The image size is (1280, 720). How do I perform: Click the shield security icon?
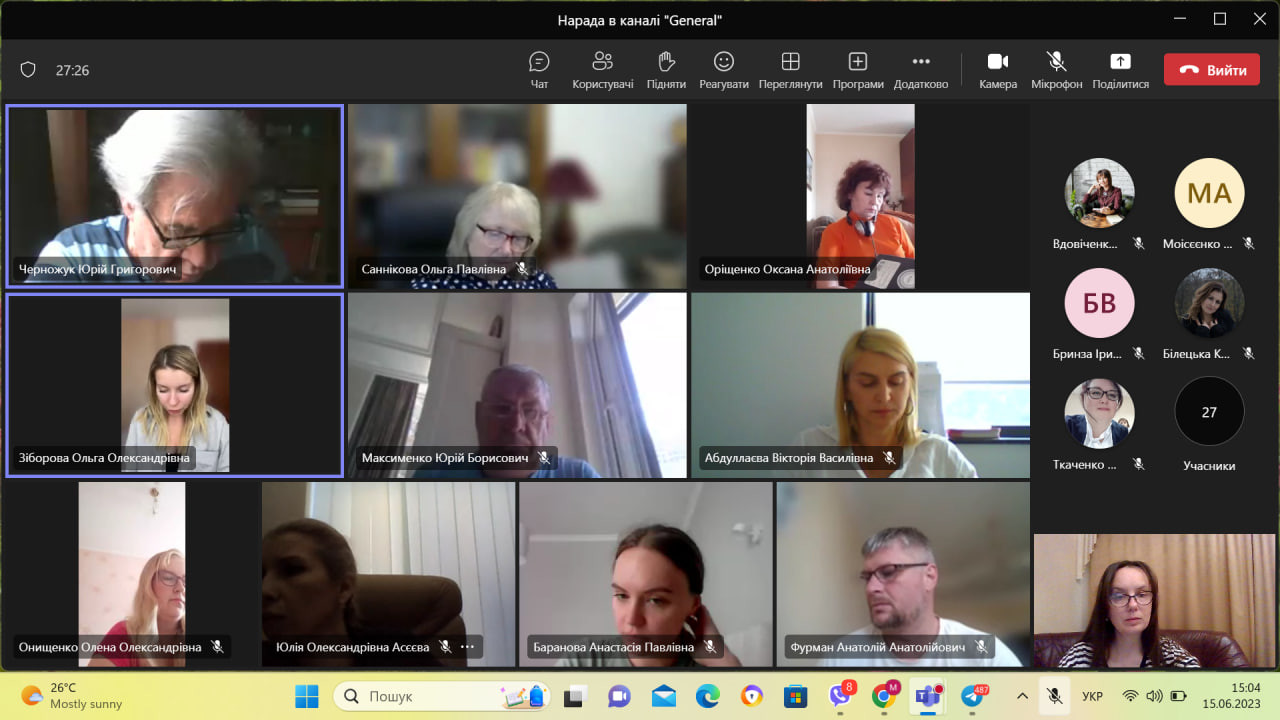[28, 70]
